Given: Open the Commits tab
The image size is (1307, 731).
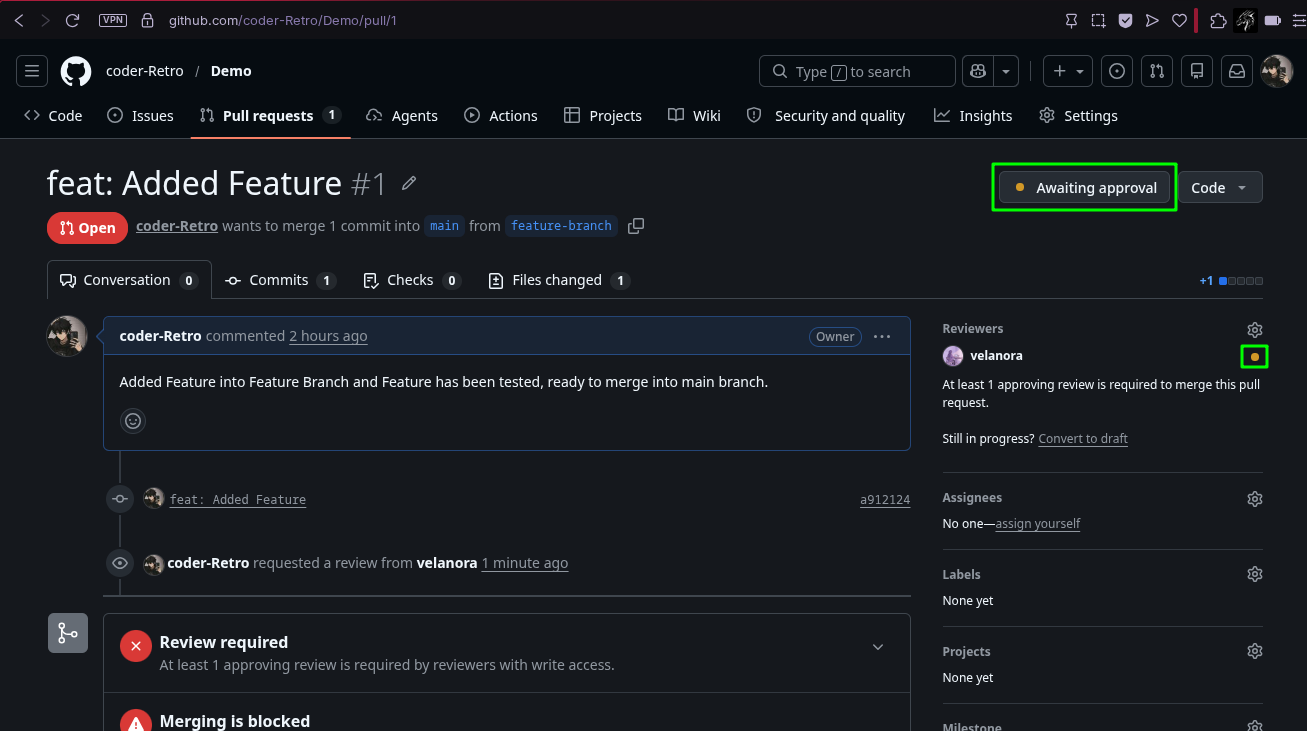Looking at the screenshot, I should pyautogui.click(x=280, y=280).
